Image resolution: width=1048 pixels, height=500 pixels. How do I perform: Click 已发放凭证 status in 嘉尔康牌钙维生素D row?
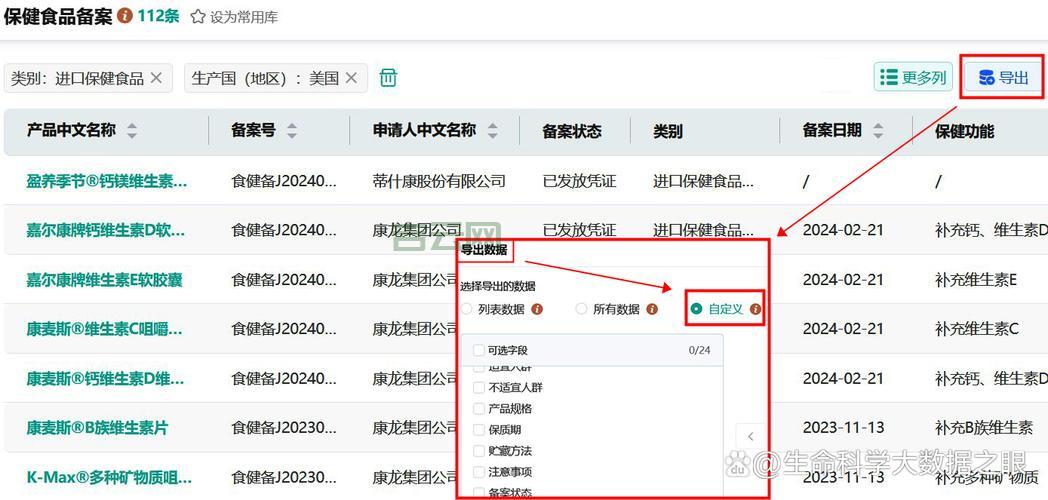(579, 230)
